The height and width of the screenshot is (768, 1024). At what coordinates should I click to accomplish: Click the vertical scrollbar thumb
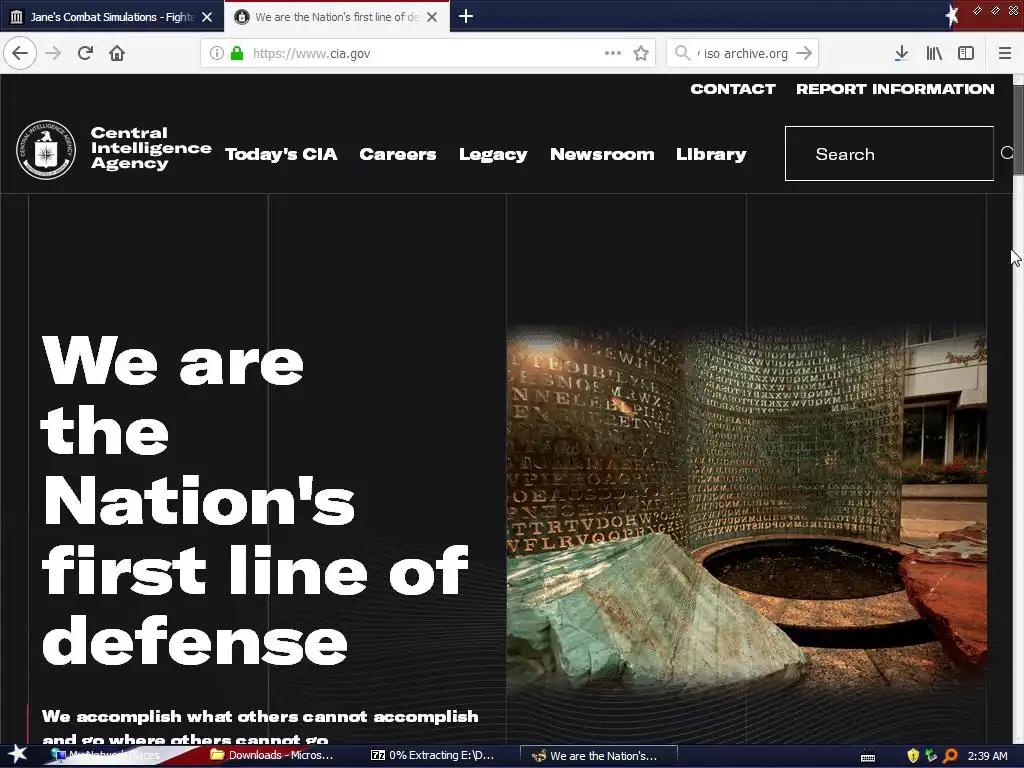(1018, 129)
